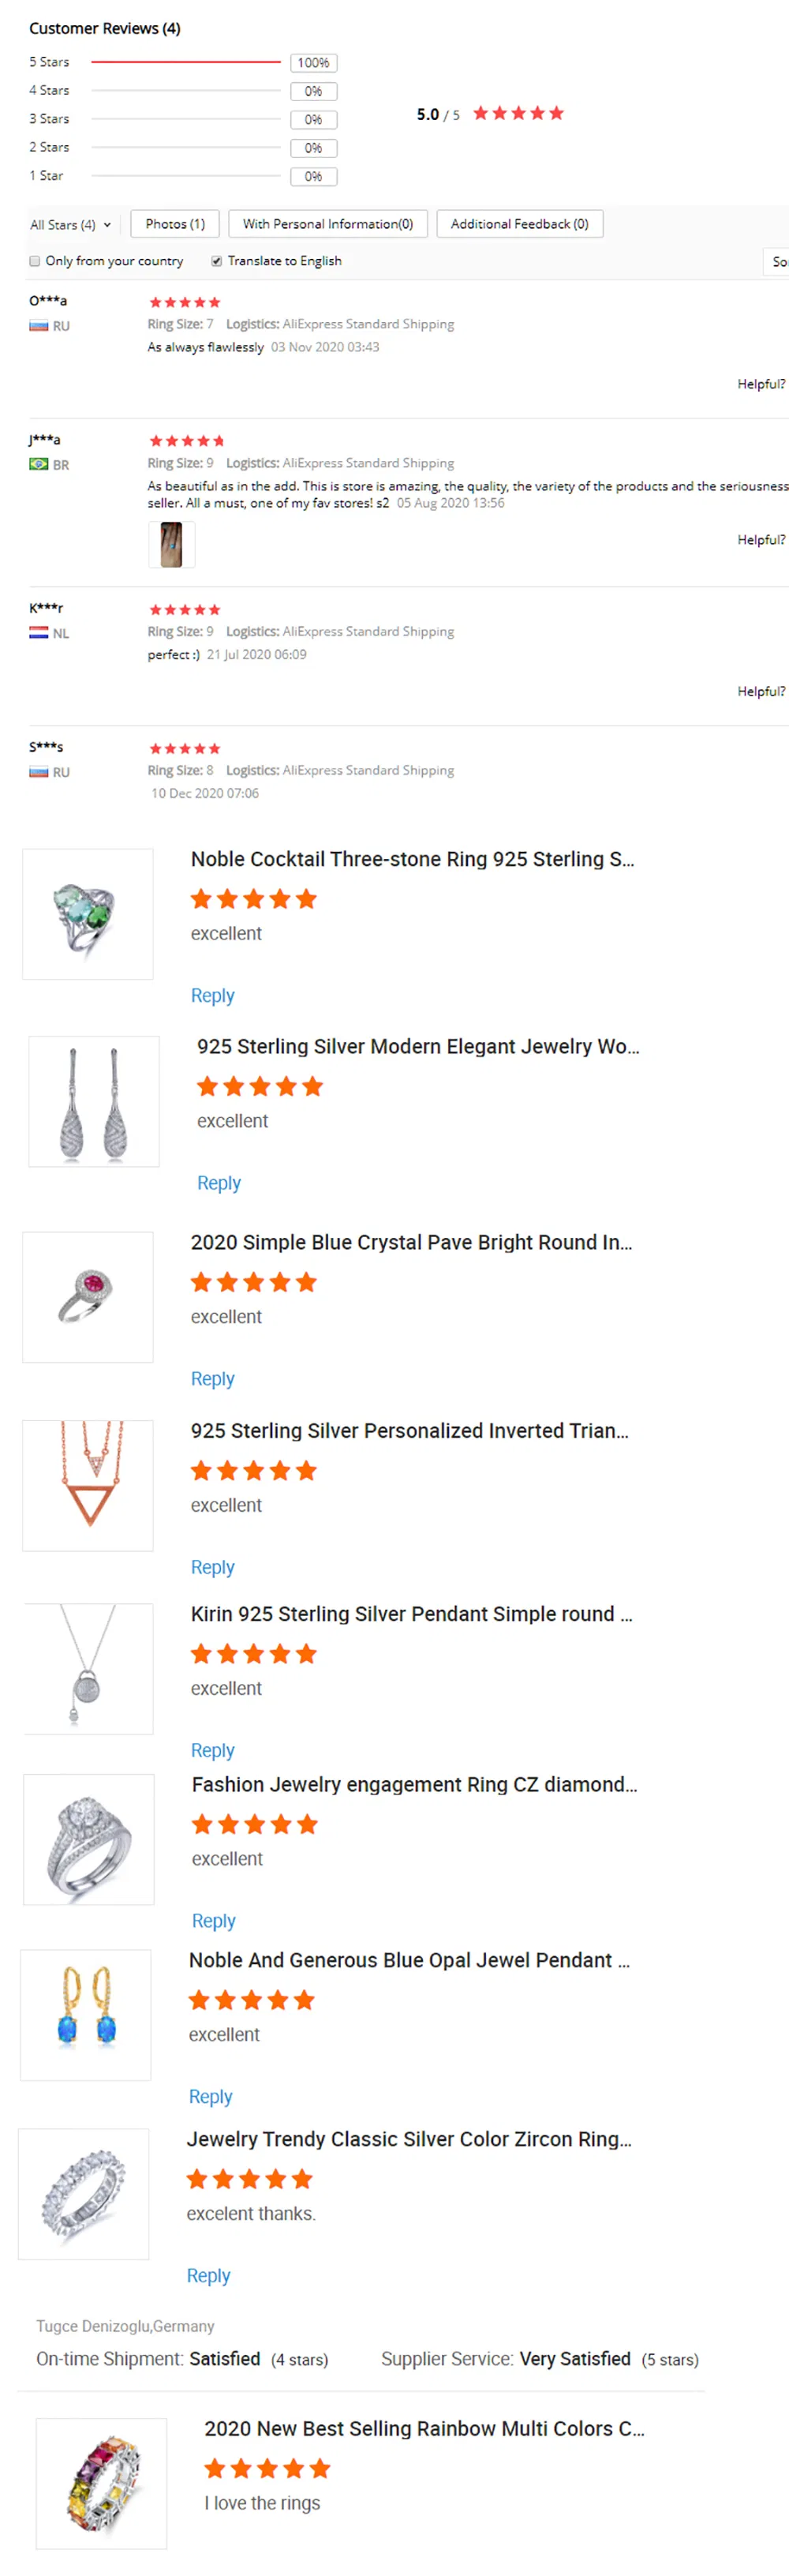The width and height of the screenshot is (789, 2576).
Task: Uncheck Translate to English
Action: coord(216,260)
